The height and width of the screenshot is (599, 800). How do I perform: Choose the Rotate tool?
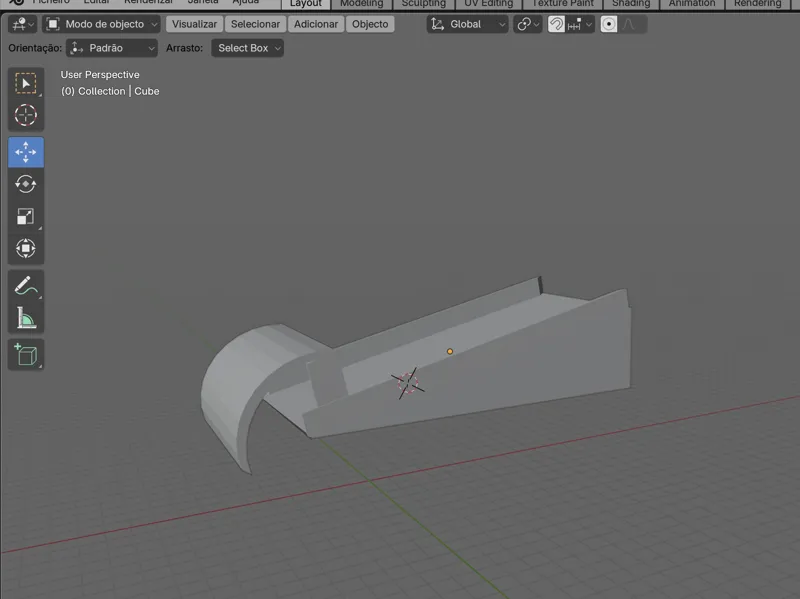26,184
